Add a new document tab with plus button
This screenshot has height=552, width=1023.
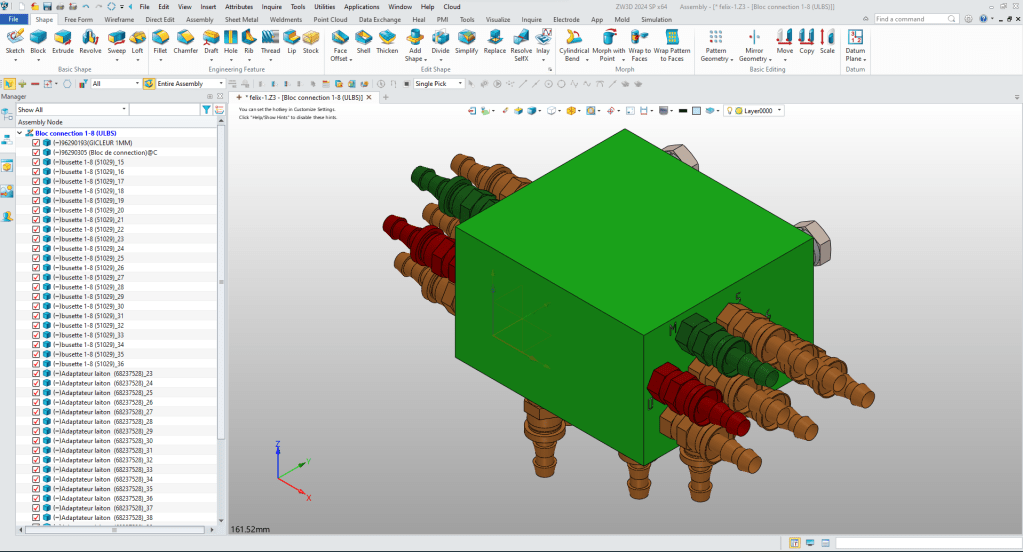point(385,98)
